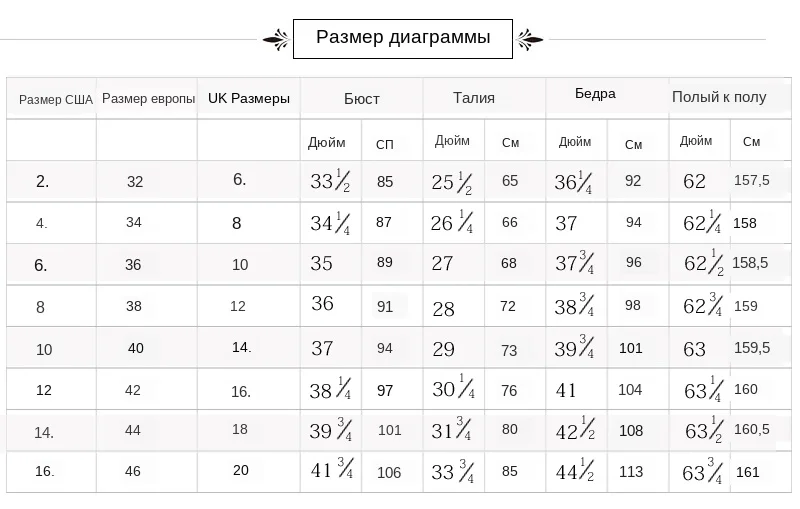Click the СП subheader under Бюст
Screen dimensions: 800x509
[x=385, y=144]
